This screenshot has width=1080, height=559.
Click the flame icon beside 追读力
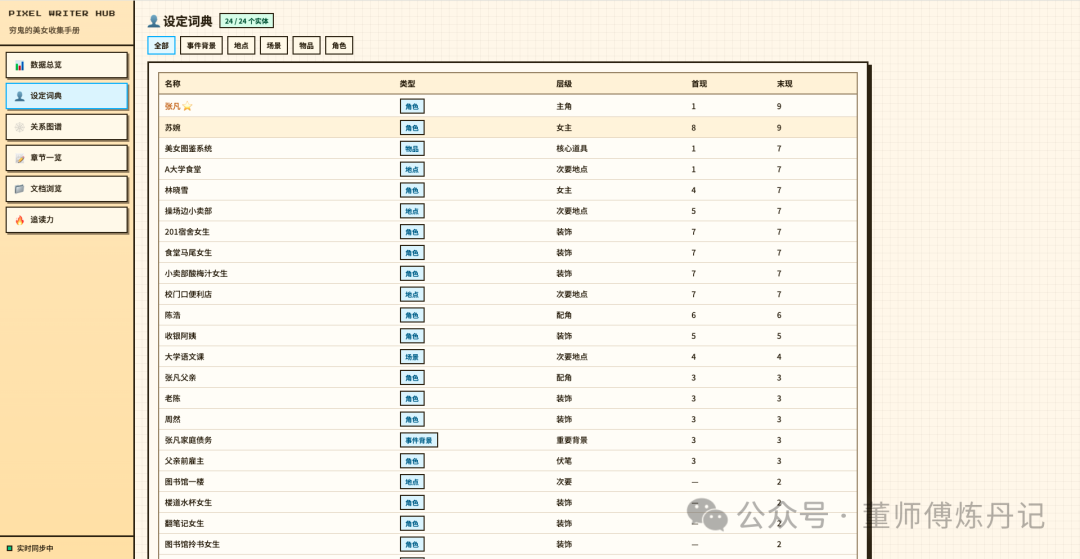tap(19, 220)
